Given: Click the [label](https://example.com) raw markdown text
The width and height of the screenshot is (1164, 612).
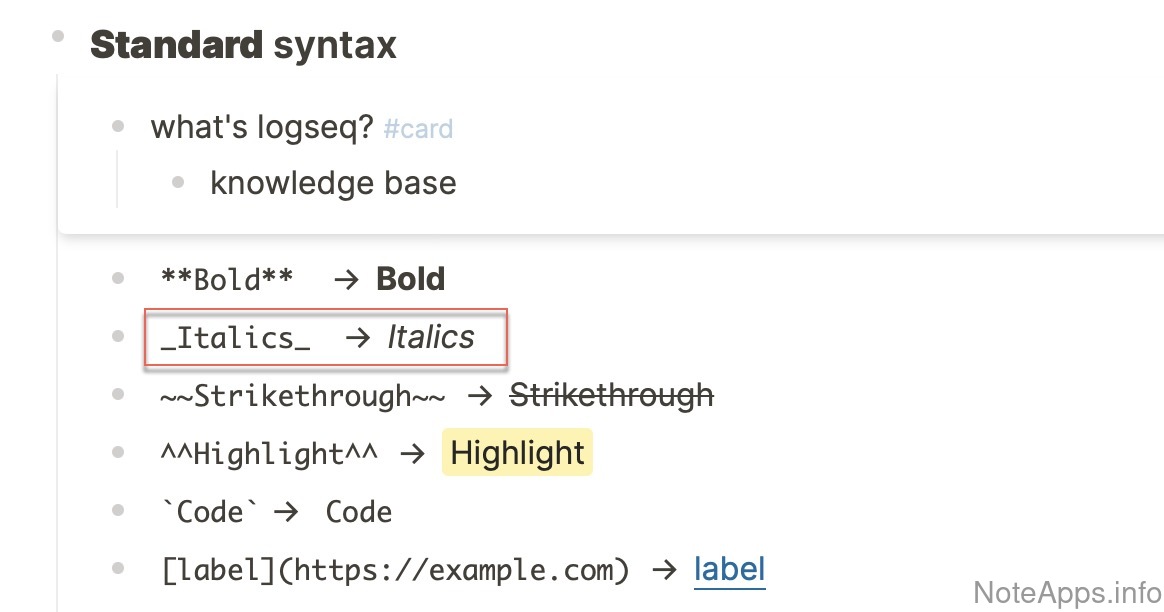Looking at the screenshot, I should (x=395, y=570).
